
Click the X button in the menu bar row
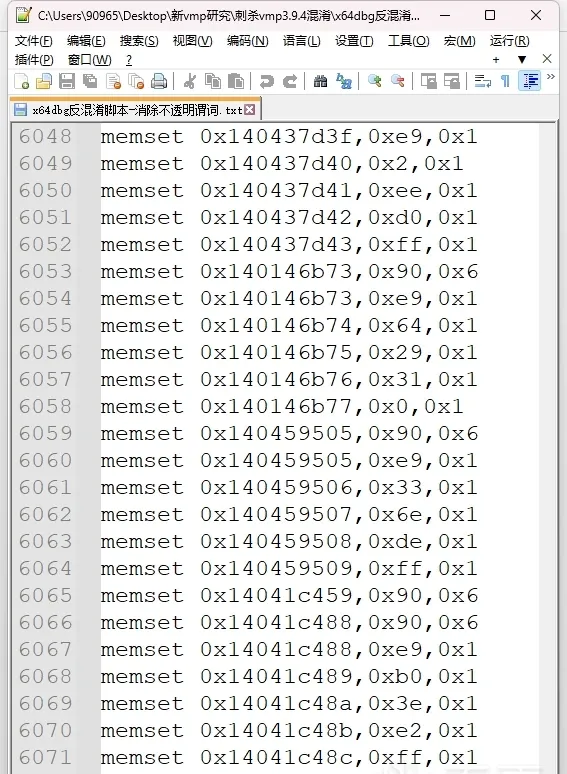(547, 59)
